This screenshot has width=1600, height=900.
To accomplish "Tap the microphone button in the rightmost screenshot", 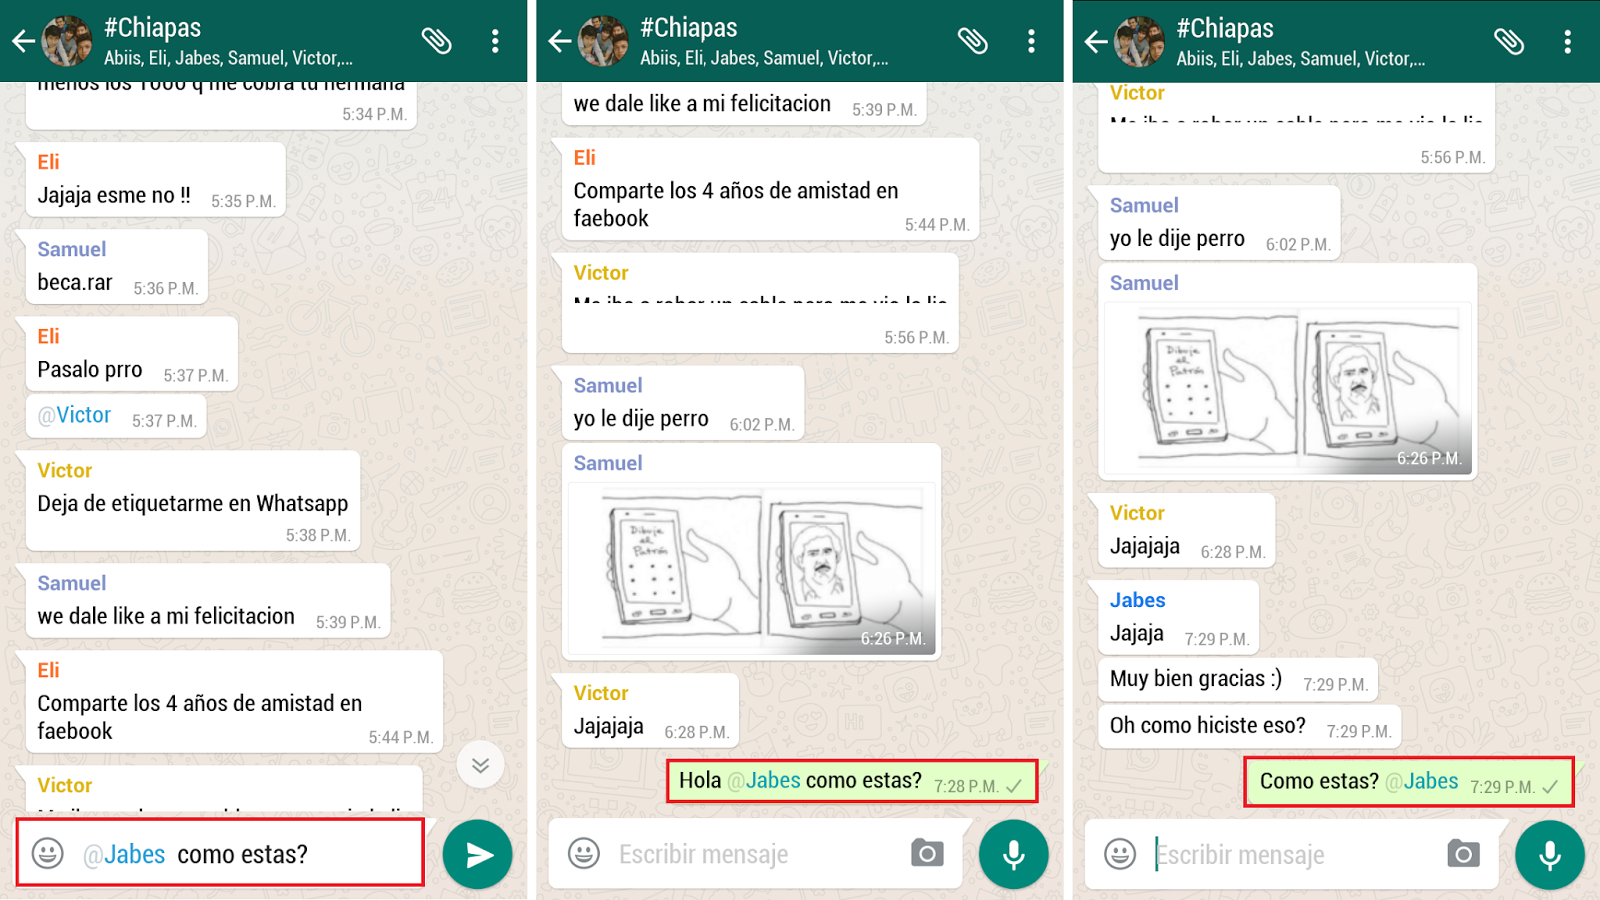I will pyautogui.click(x=1549, y=855).
